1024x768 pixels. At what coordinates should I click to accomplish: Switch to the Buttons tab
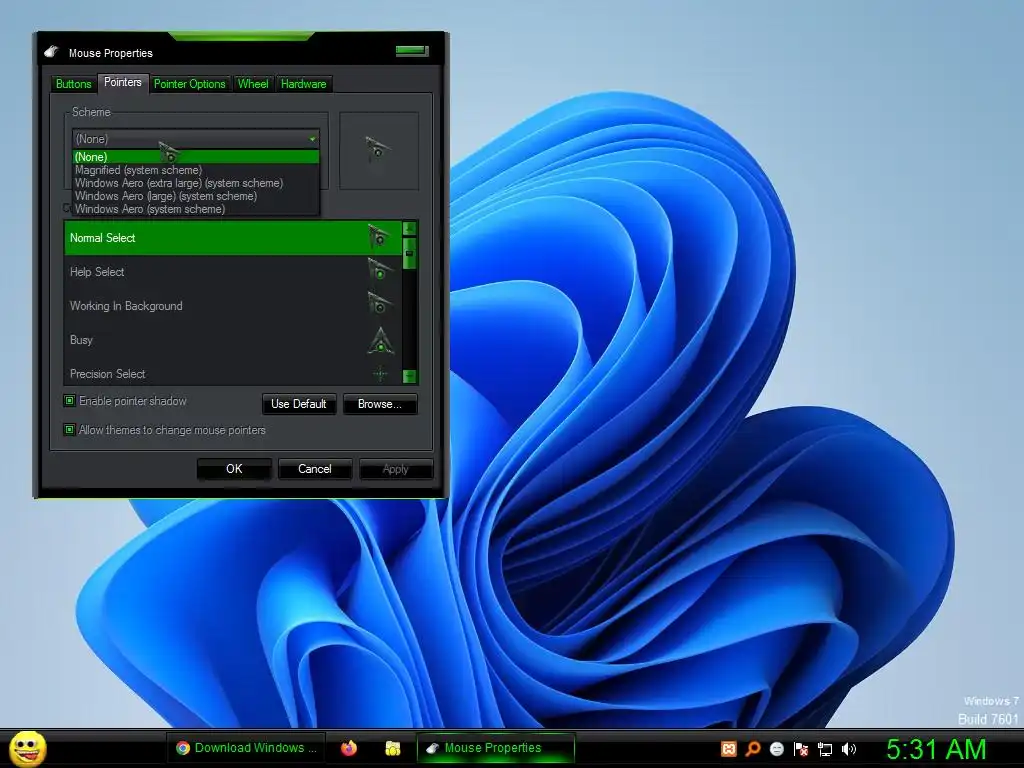73,84
